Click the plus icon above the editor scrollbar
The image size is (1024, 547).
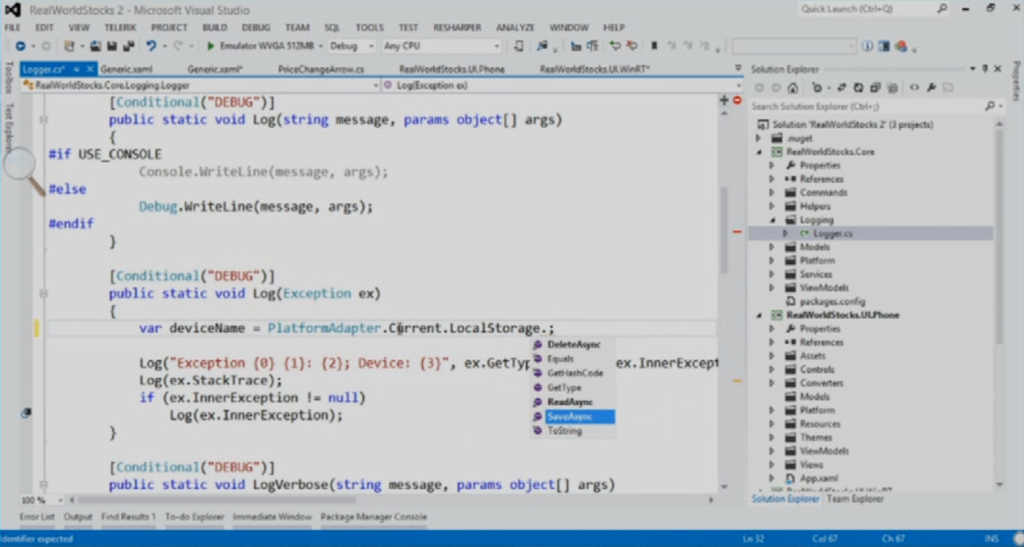click(724, 101)
